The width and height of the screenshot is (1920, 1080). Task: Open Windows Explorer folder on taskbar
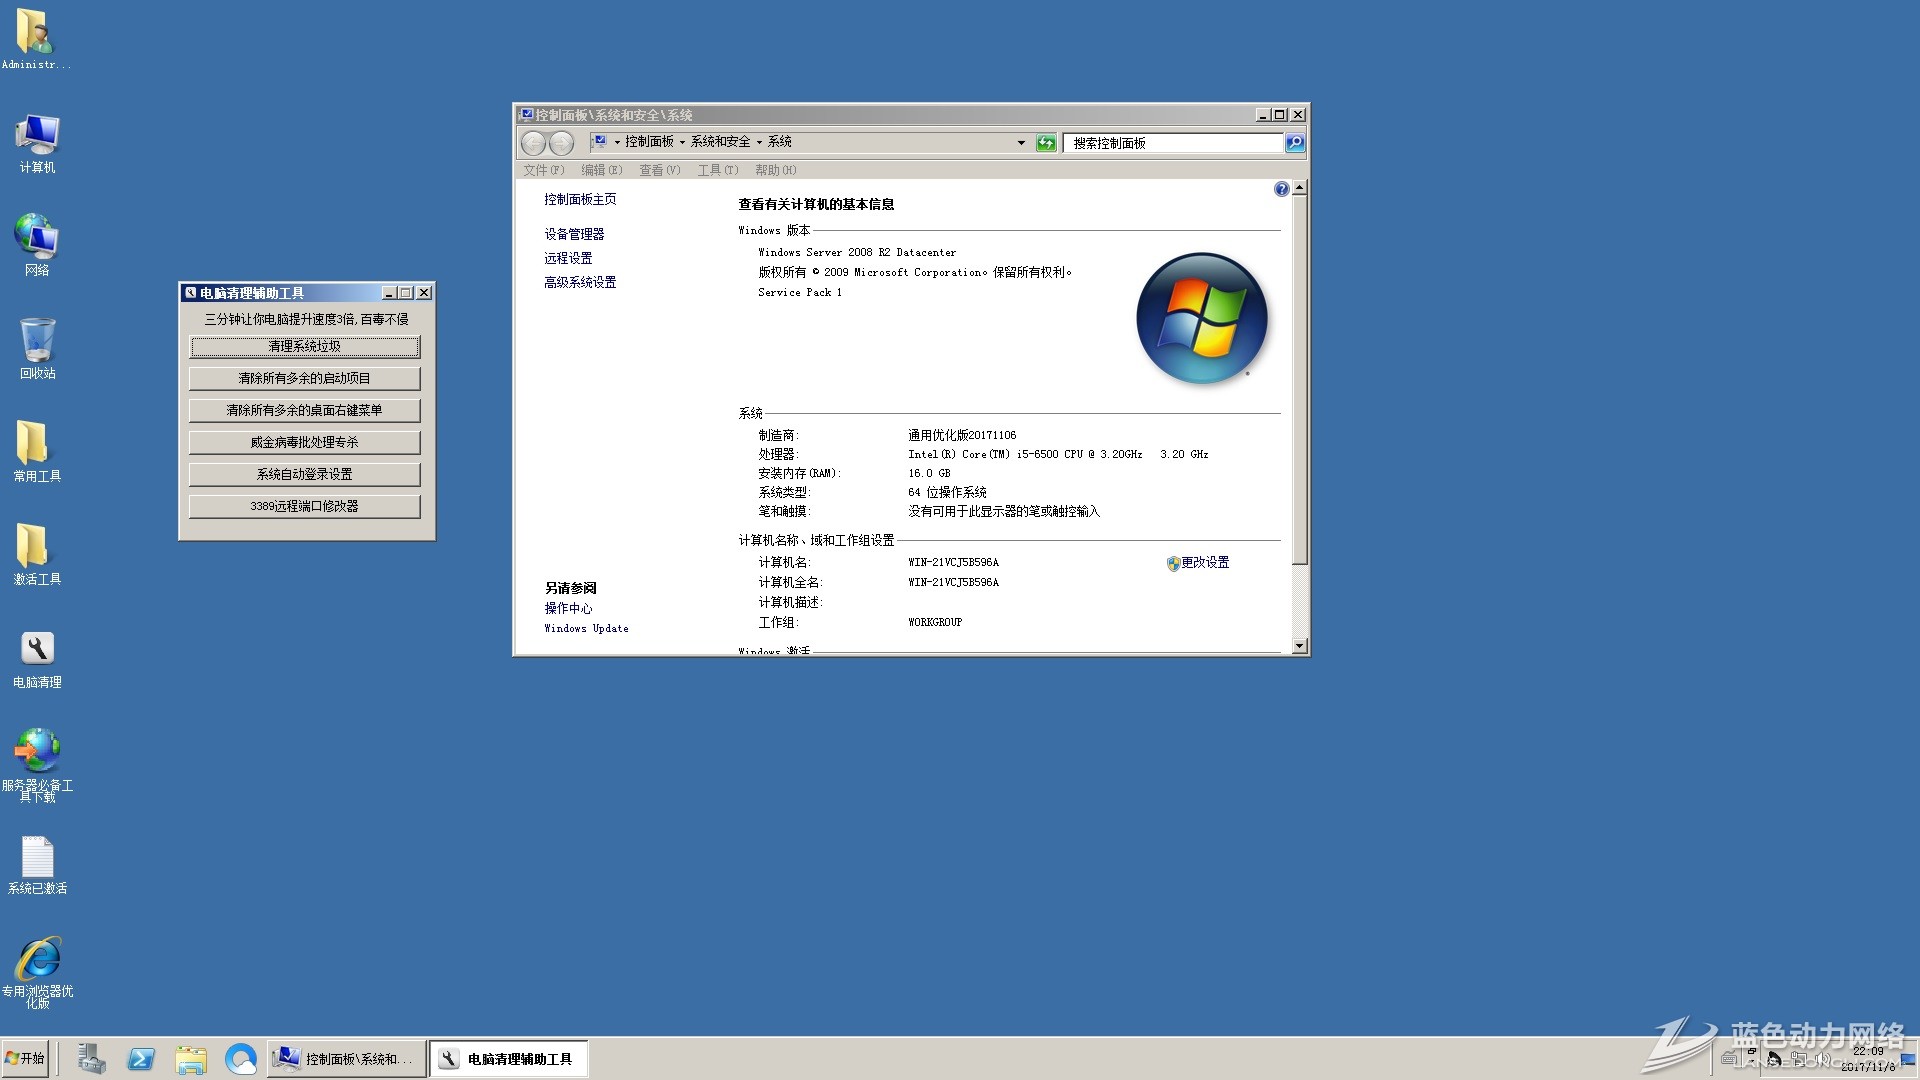pyautogui.click(x=190, y=1059)
